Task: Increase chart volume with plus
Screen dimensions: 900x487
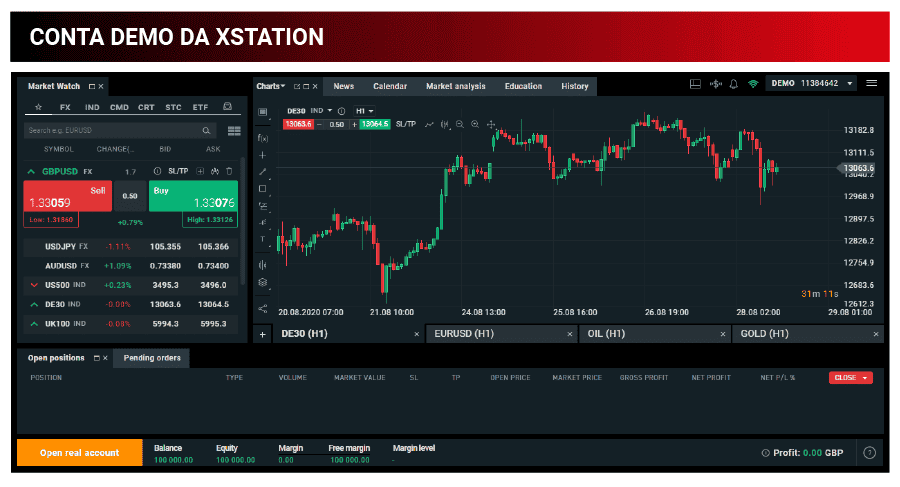Action: click(354, 124)
